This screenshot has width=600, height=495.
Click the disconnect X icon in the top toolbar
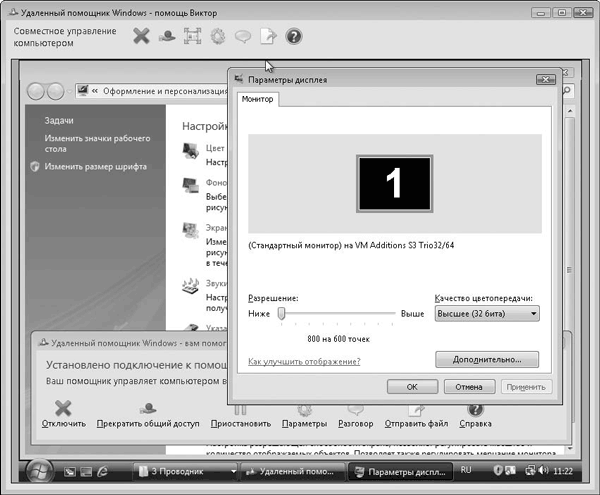click(142, 36)
